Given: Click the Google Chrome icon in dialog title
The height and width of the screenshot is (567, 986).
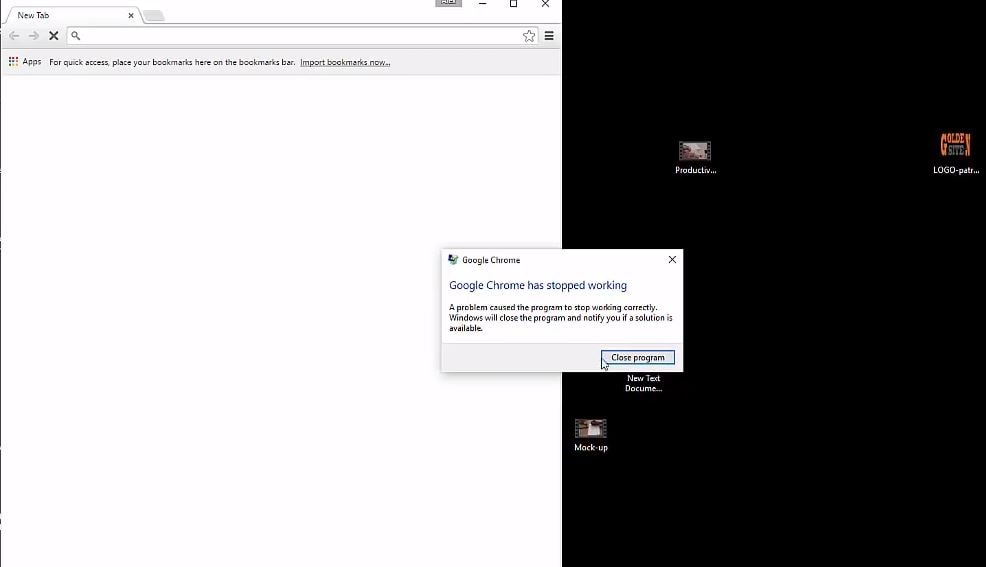Looking at the screenshot, I should pos(453,260).
